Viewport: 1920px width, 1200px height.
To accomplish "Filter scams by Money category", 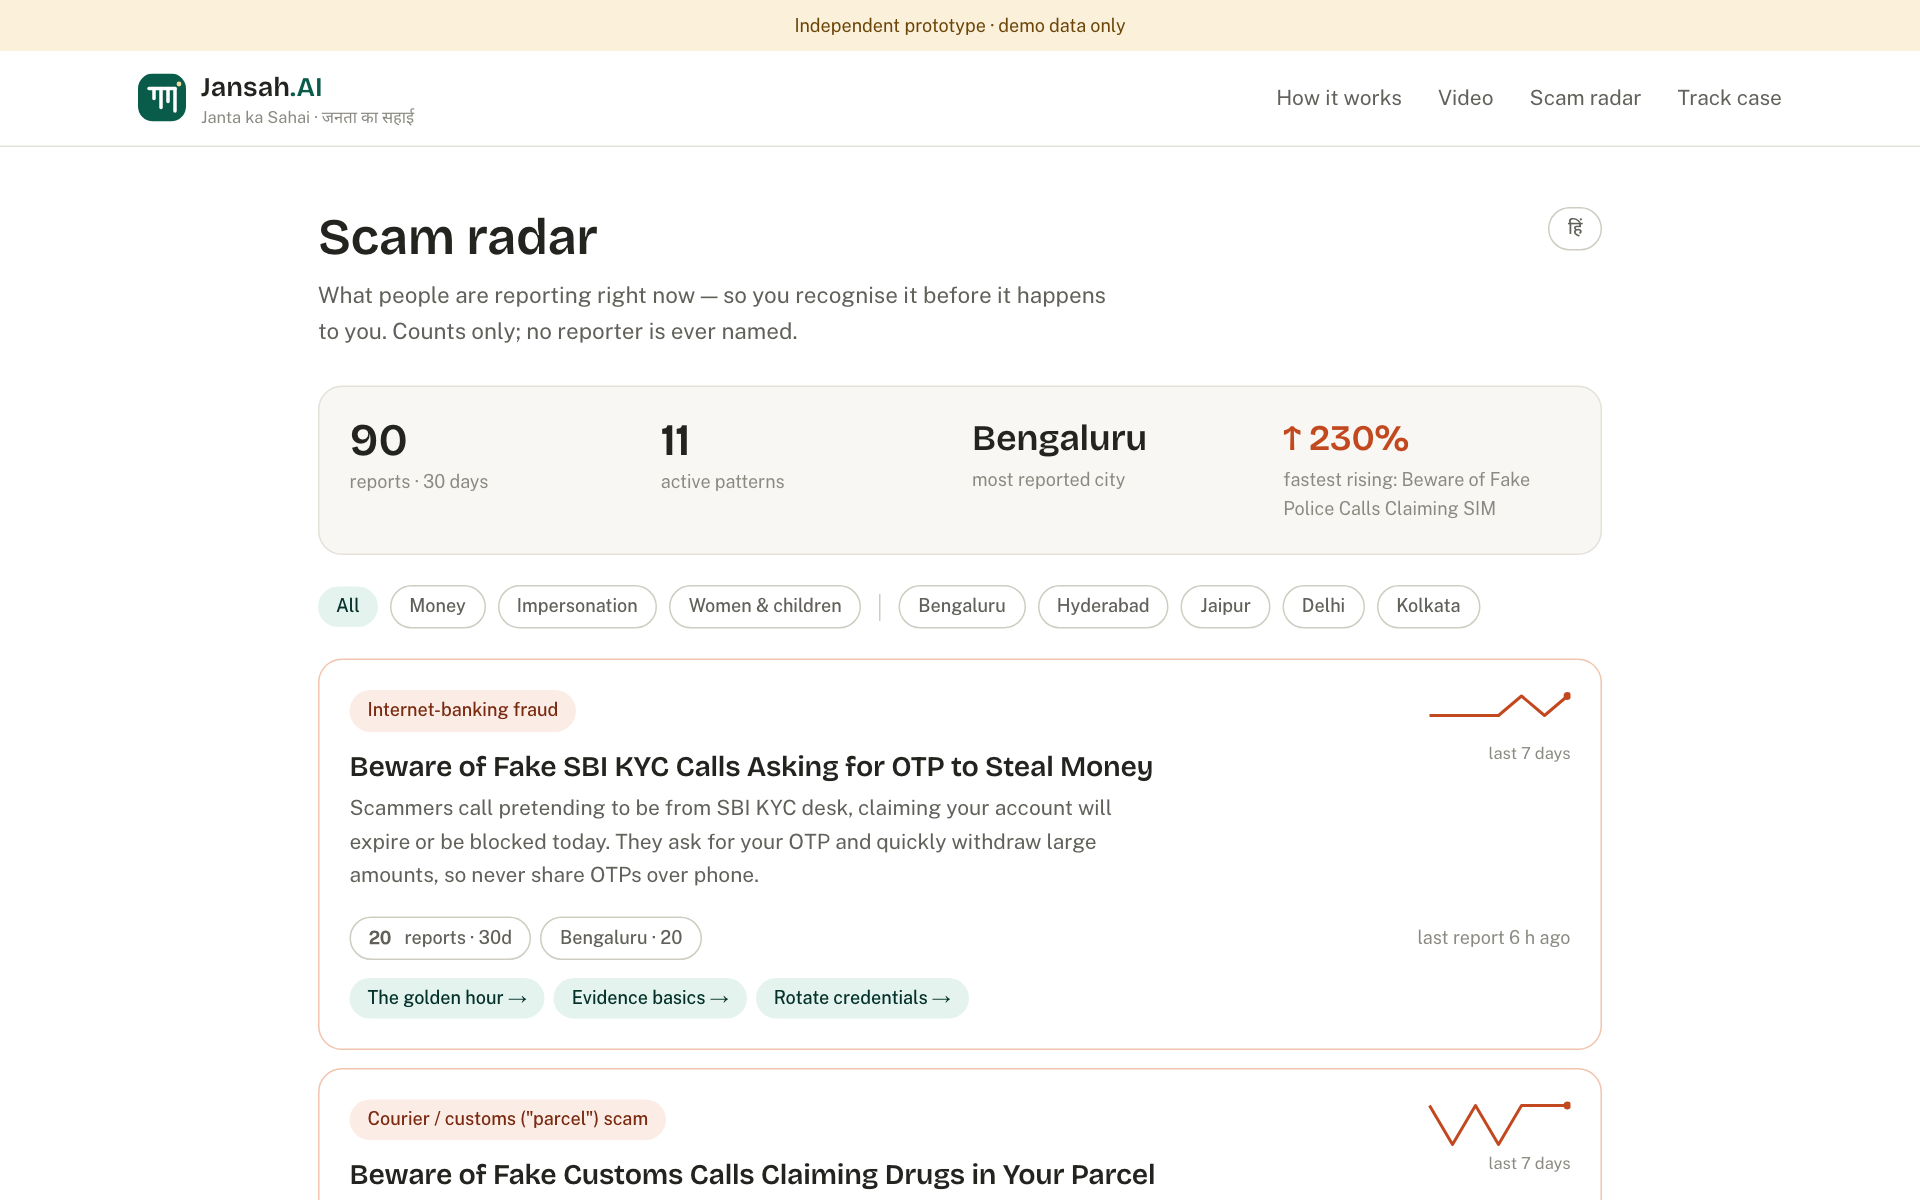I will (x=437, y=606).
